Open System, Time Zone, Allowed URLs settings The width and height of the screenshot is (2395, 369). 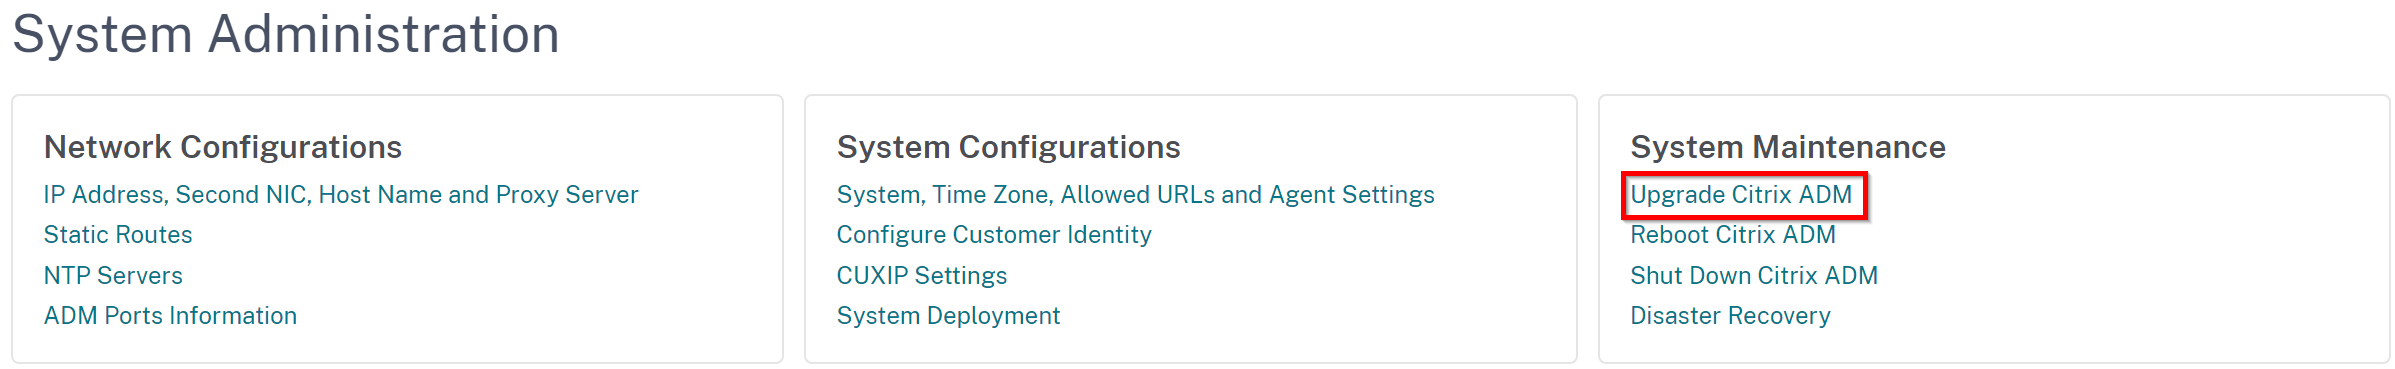coord(1135,195)
